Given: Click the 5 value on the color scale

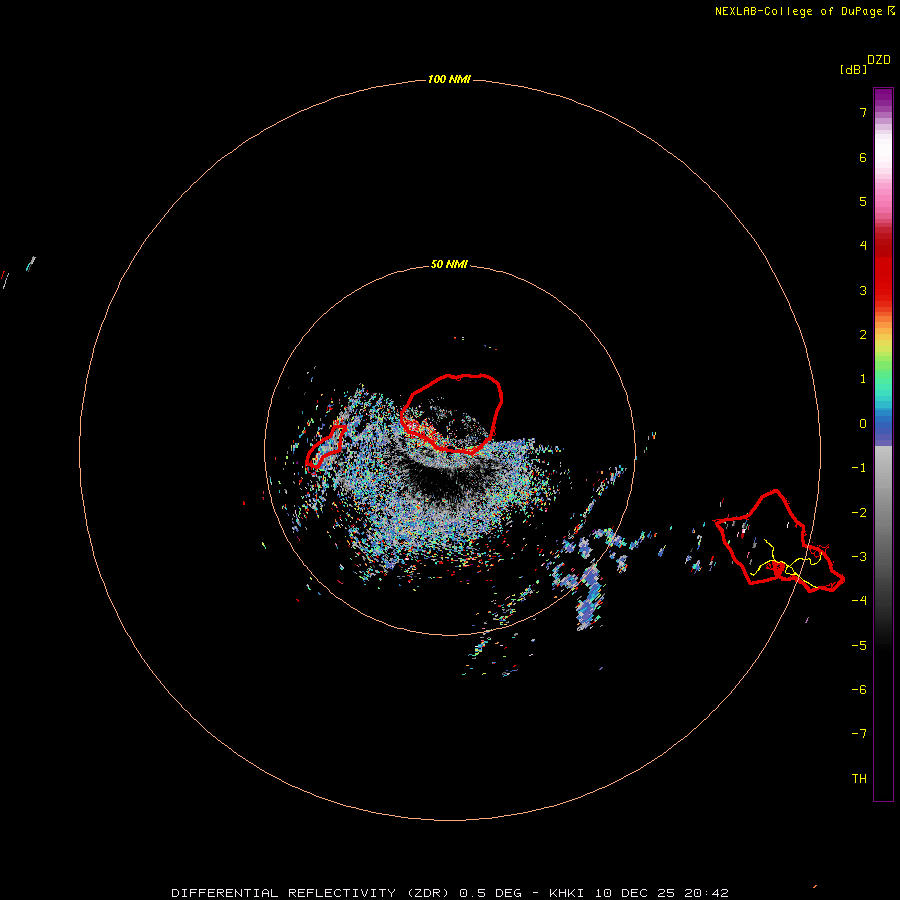Looking at the screenshot, I should click(x=863, y=201).
